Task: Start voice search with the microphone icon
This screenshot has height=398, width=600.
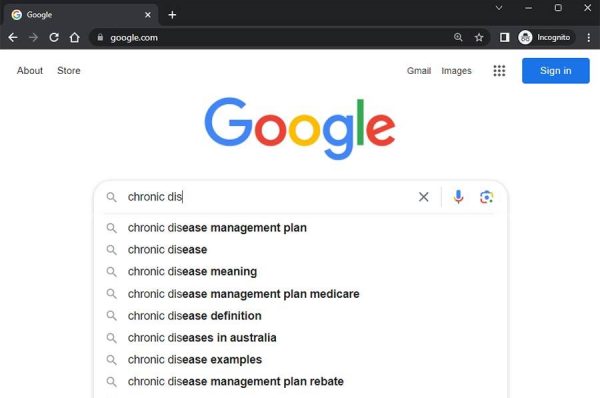Action: [458, 197]
